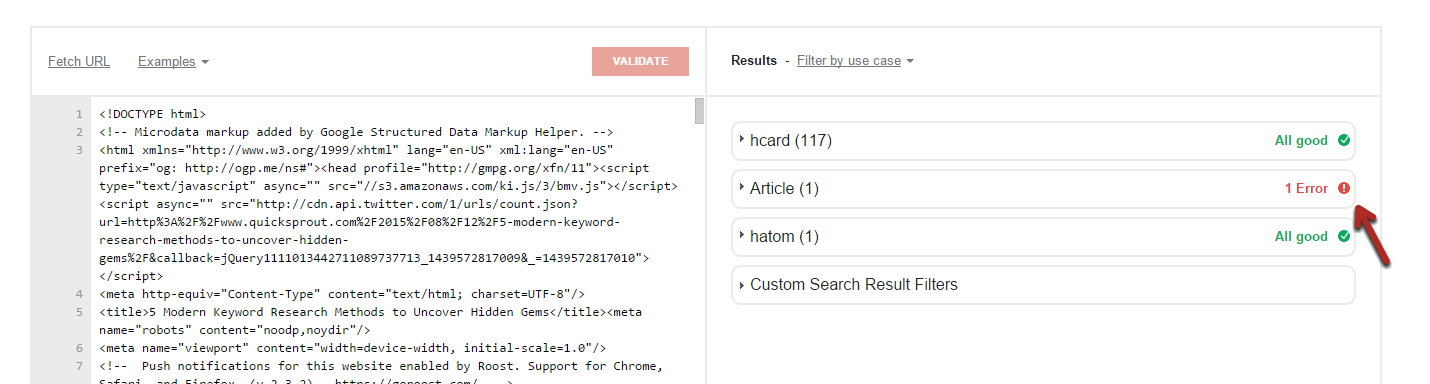This screenshot has height=384, width=1430.
Task: Click the viewport meta tag line
Action: tap(353, 348)
